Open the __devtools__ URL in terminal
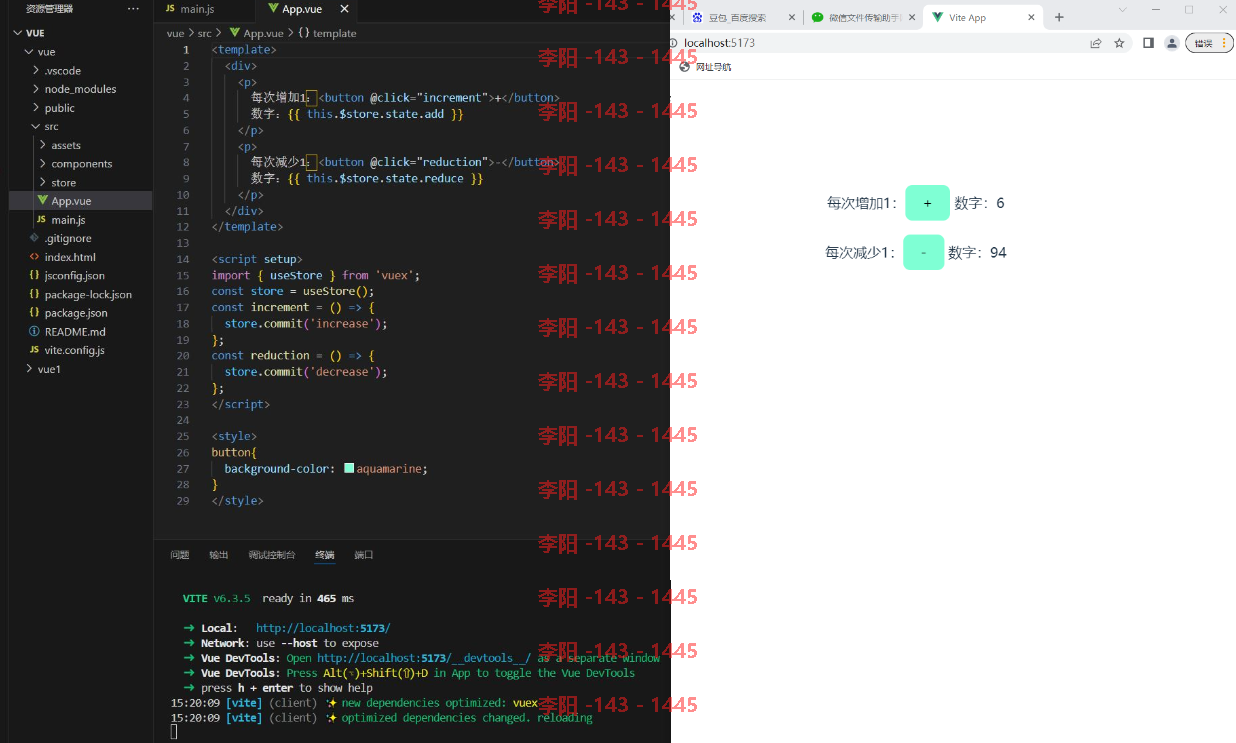 424,658
